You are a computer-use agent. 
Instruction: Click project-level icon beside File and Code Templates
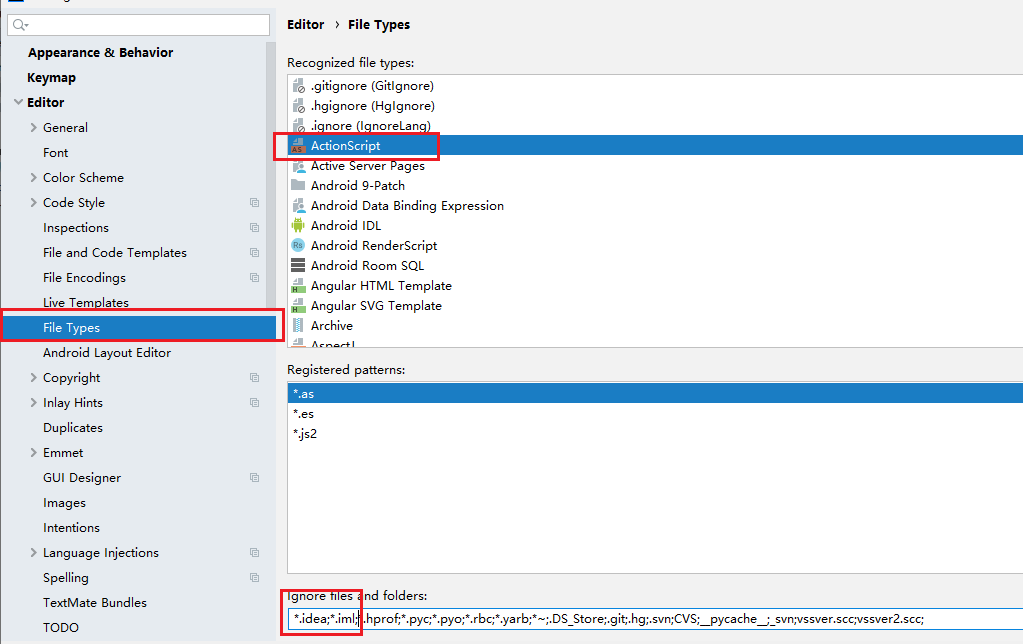[x=254, y=253]
